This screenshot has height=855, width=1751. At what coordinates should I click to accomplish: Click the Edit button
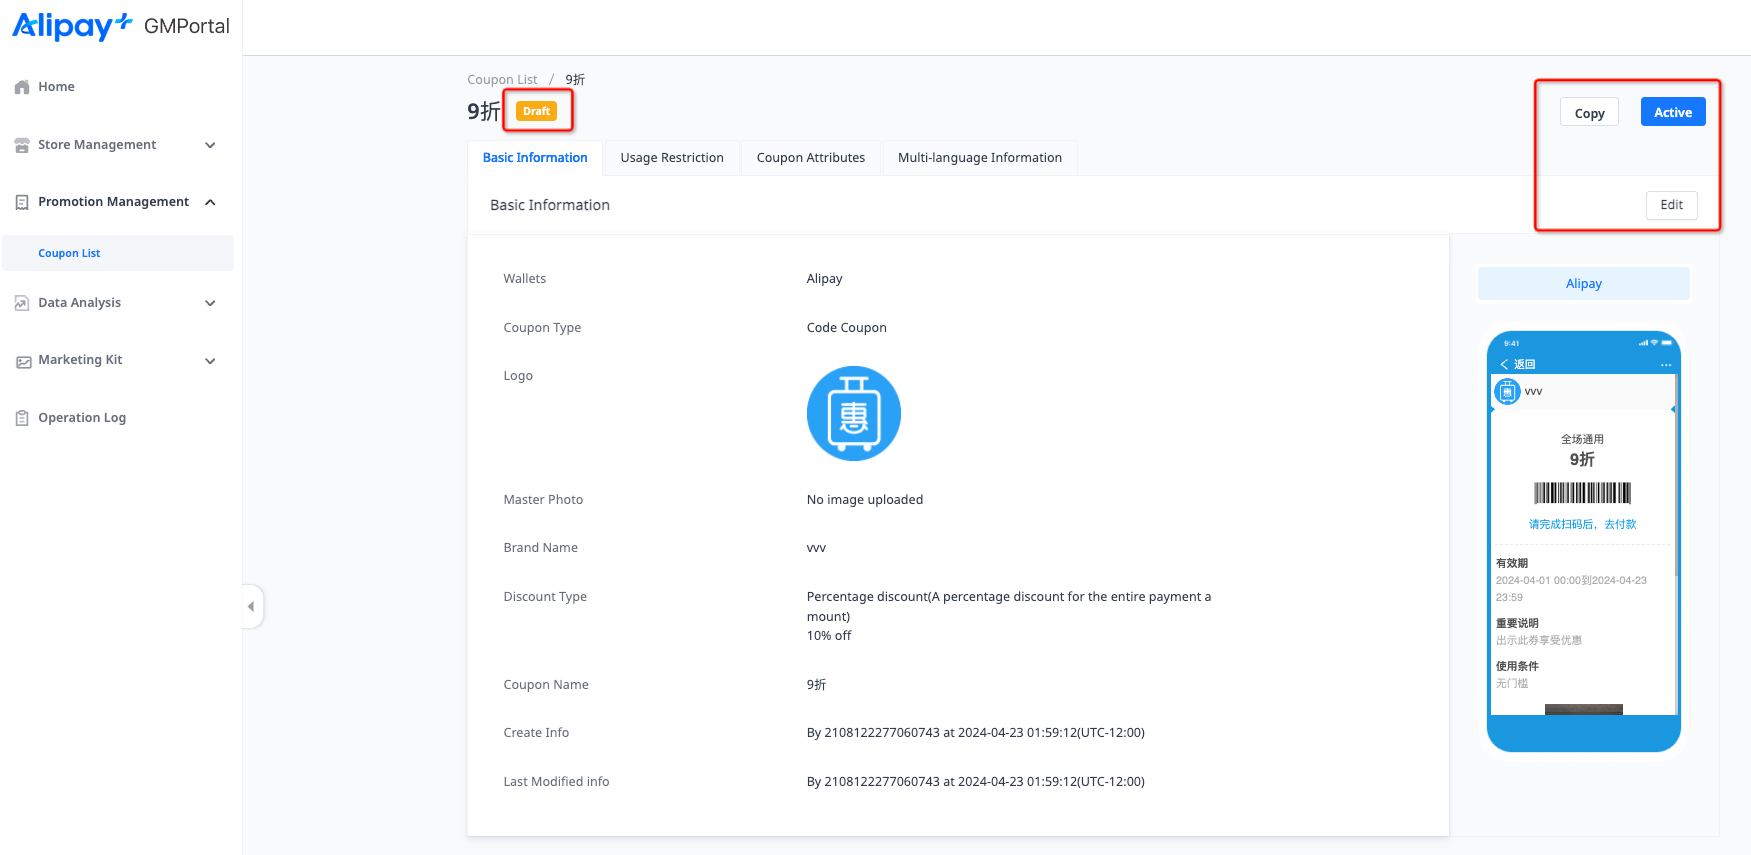(x=1671, y=205)
